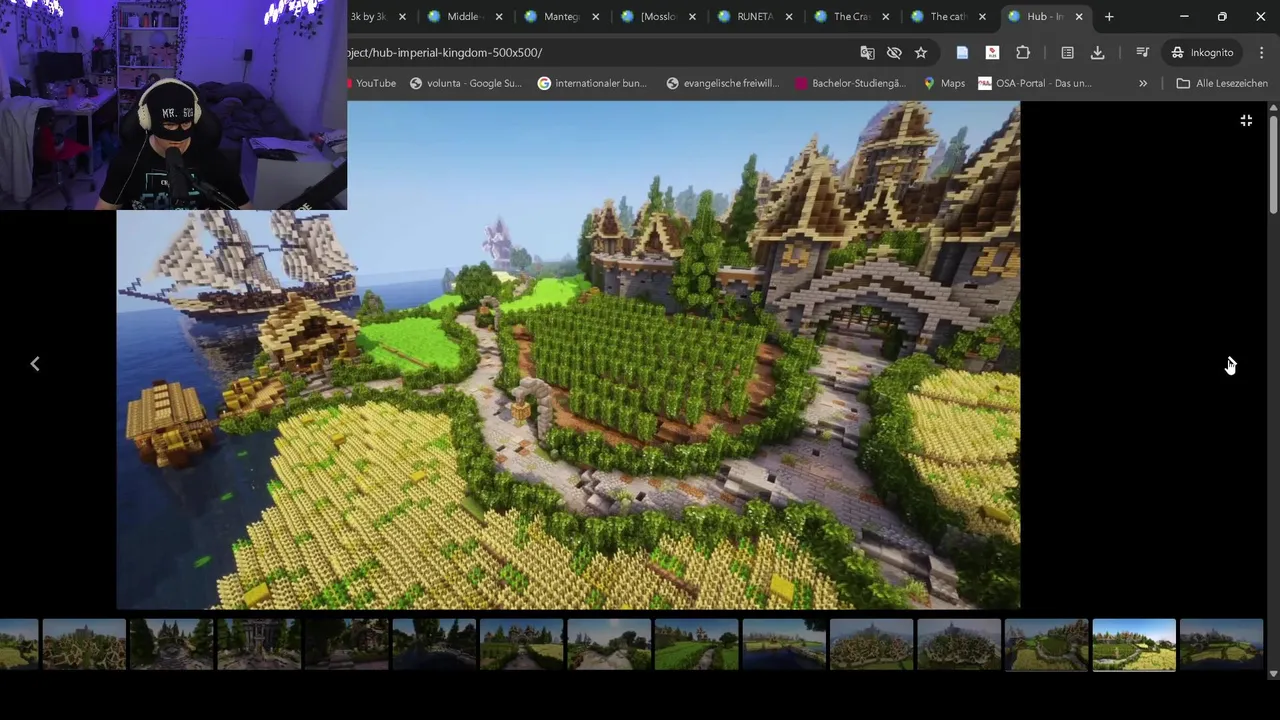Open the Inkognito profile chip
The image size is (1280, 720).
(x=1203, y=52)
